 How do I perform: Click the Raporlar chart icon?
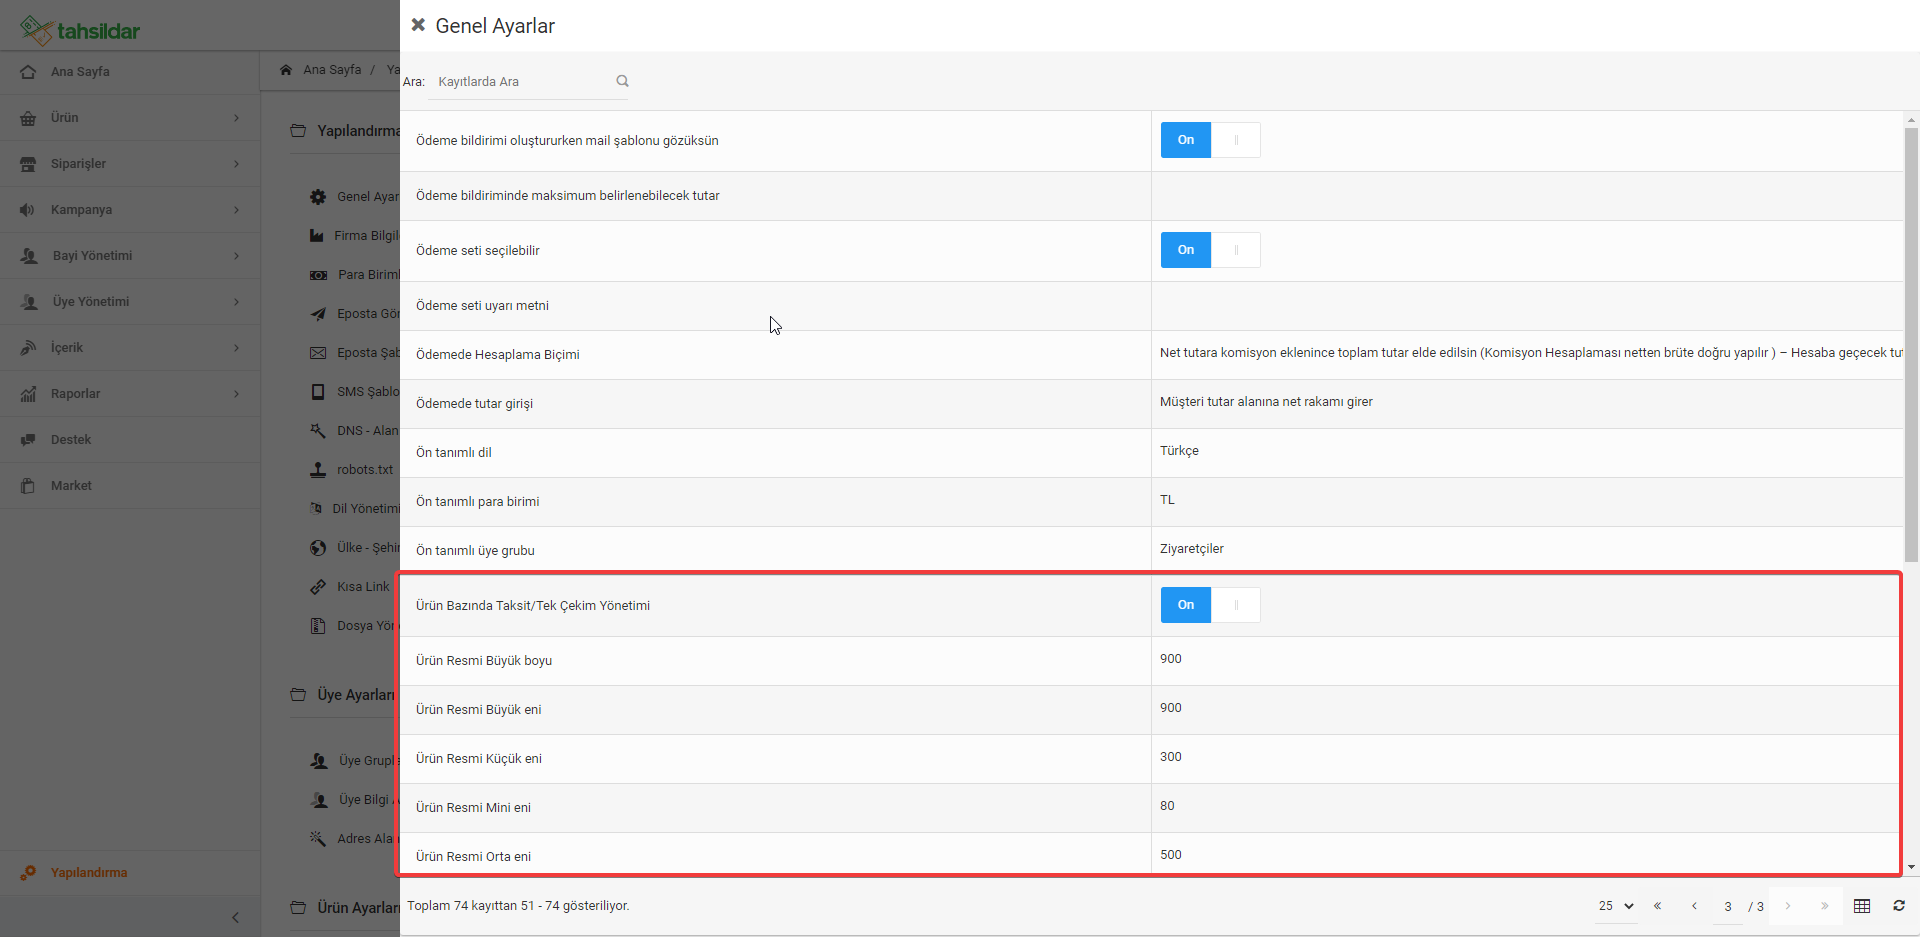[28, 394]
